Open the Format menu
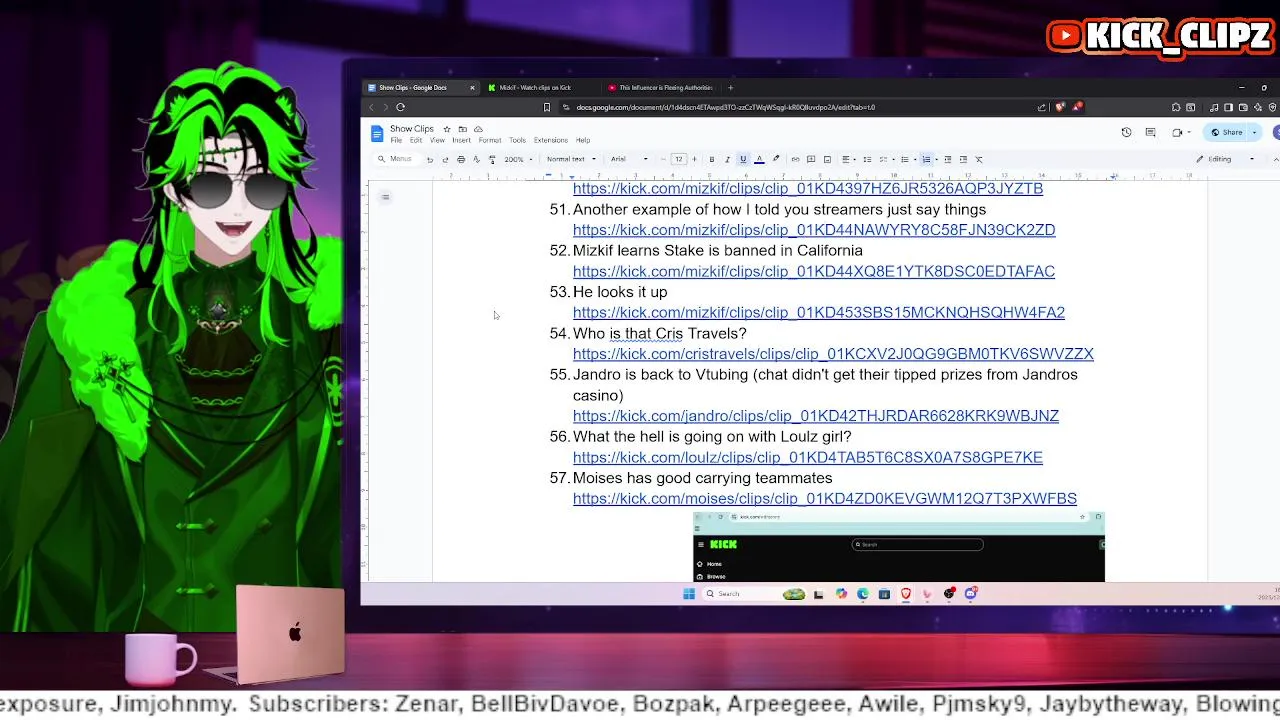This screenshot has width=1280, height=720. [x=490, y=140]
